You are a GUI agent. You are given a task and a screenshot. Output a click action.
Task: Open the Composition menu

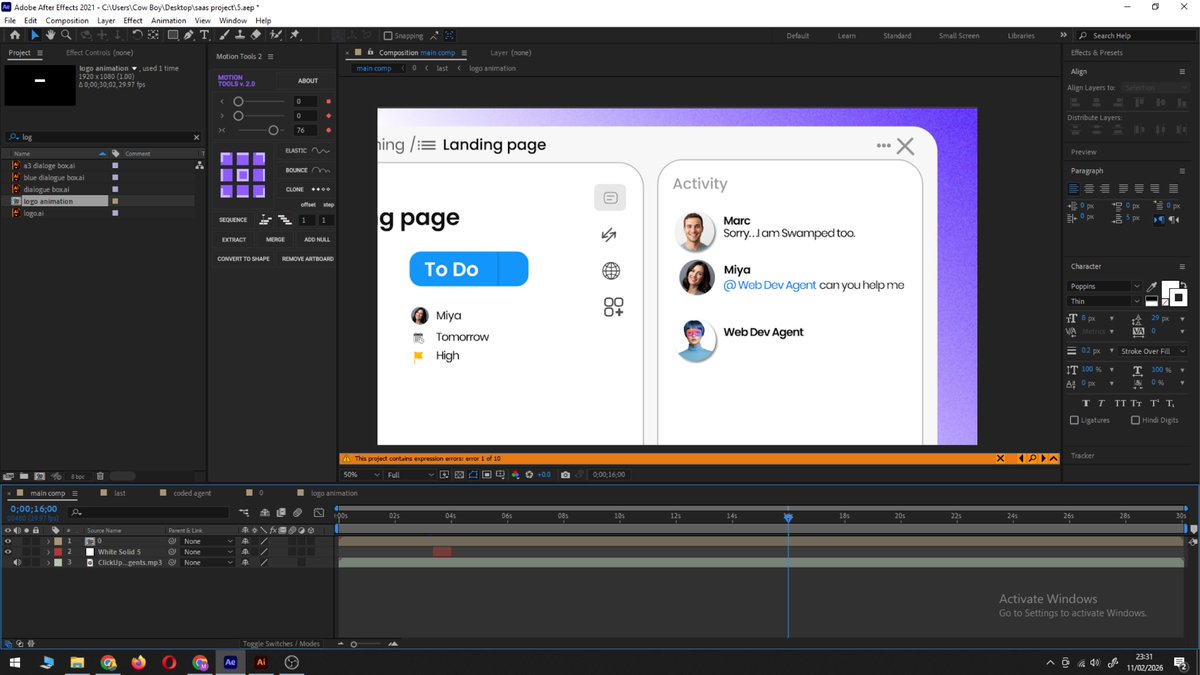tap(67, 20)
